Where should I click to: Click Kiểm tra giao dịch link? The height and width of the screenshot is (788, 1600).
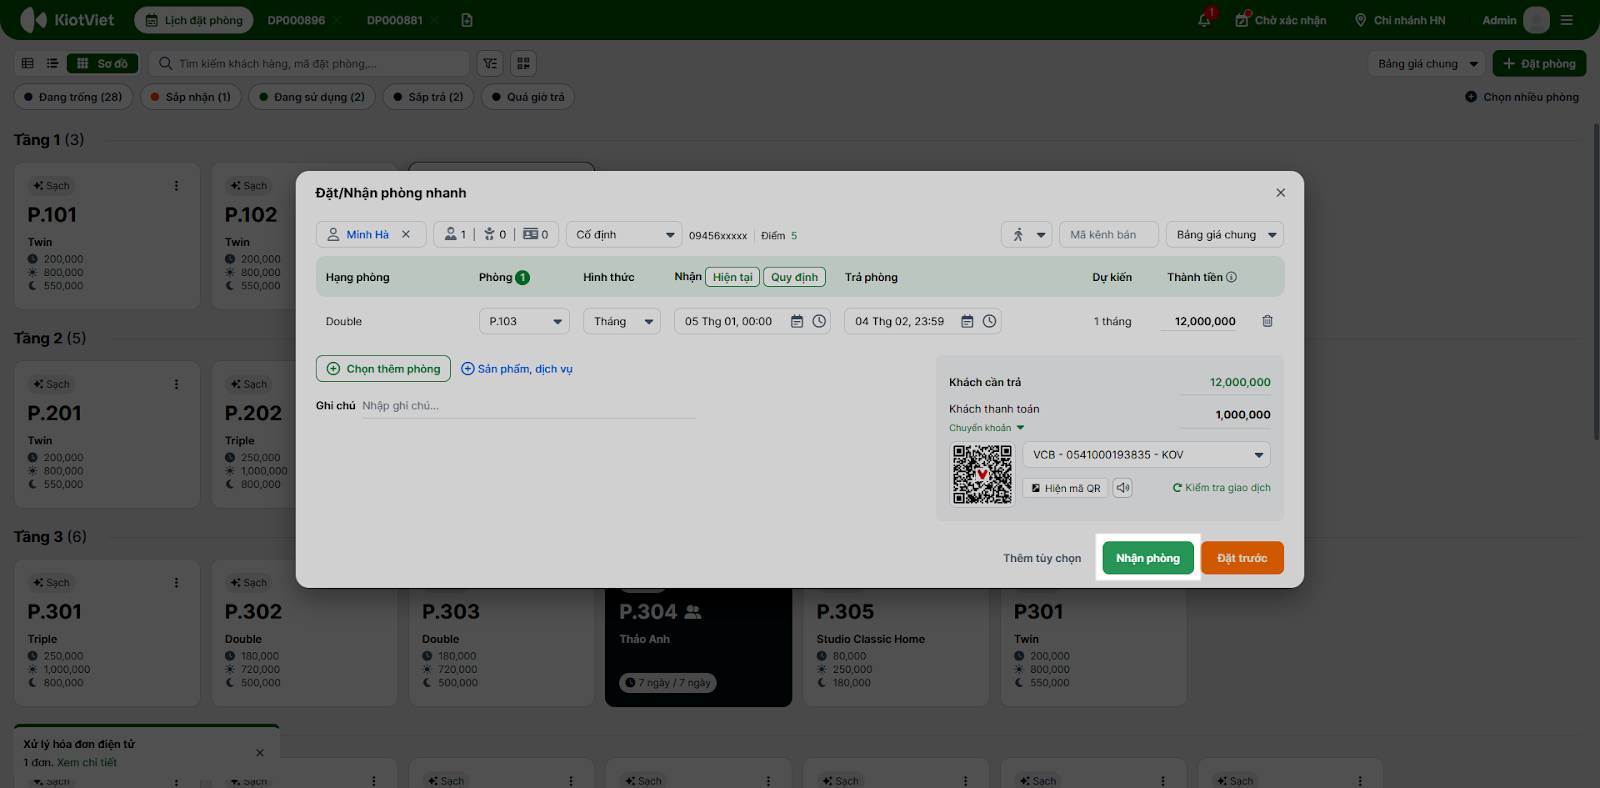click(x=1222, y=488)
